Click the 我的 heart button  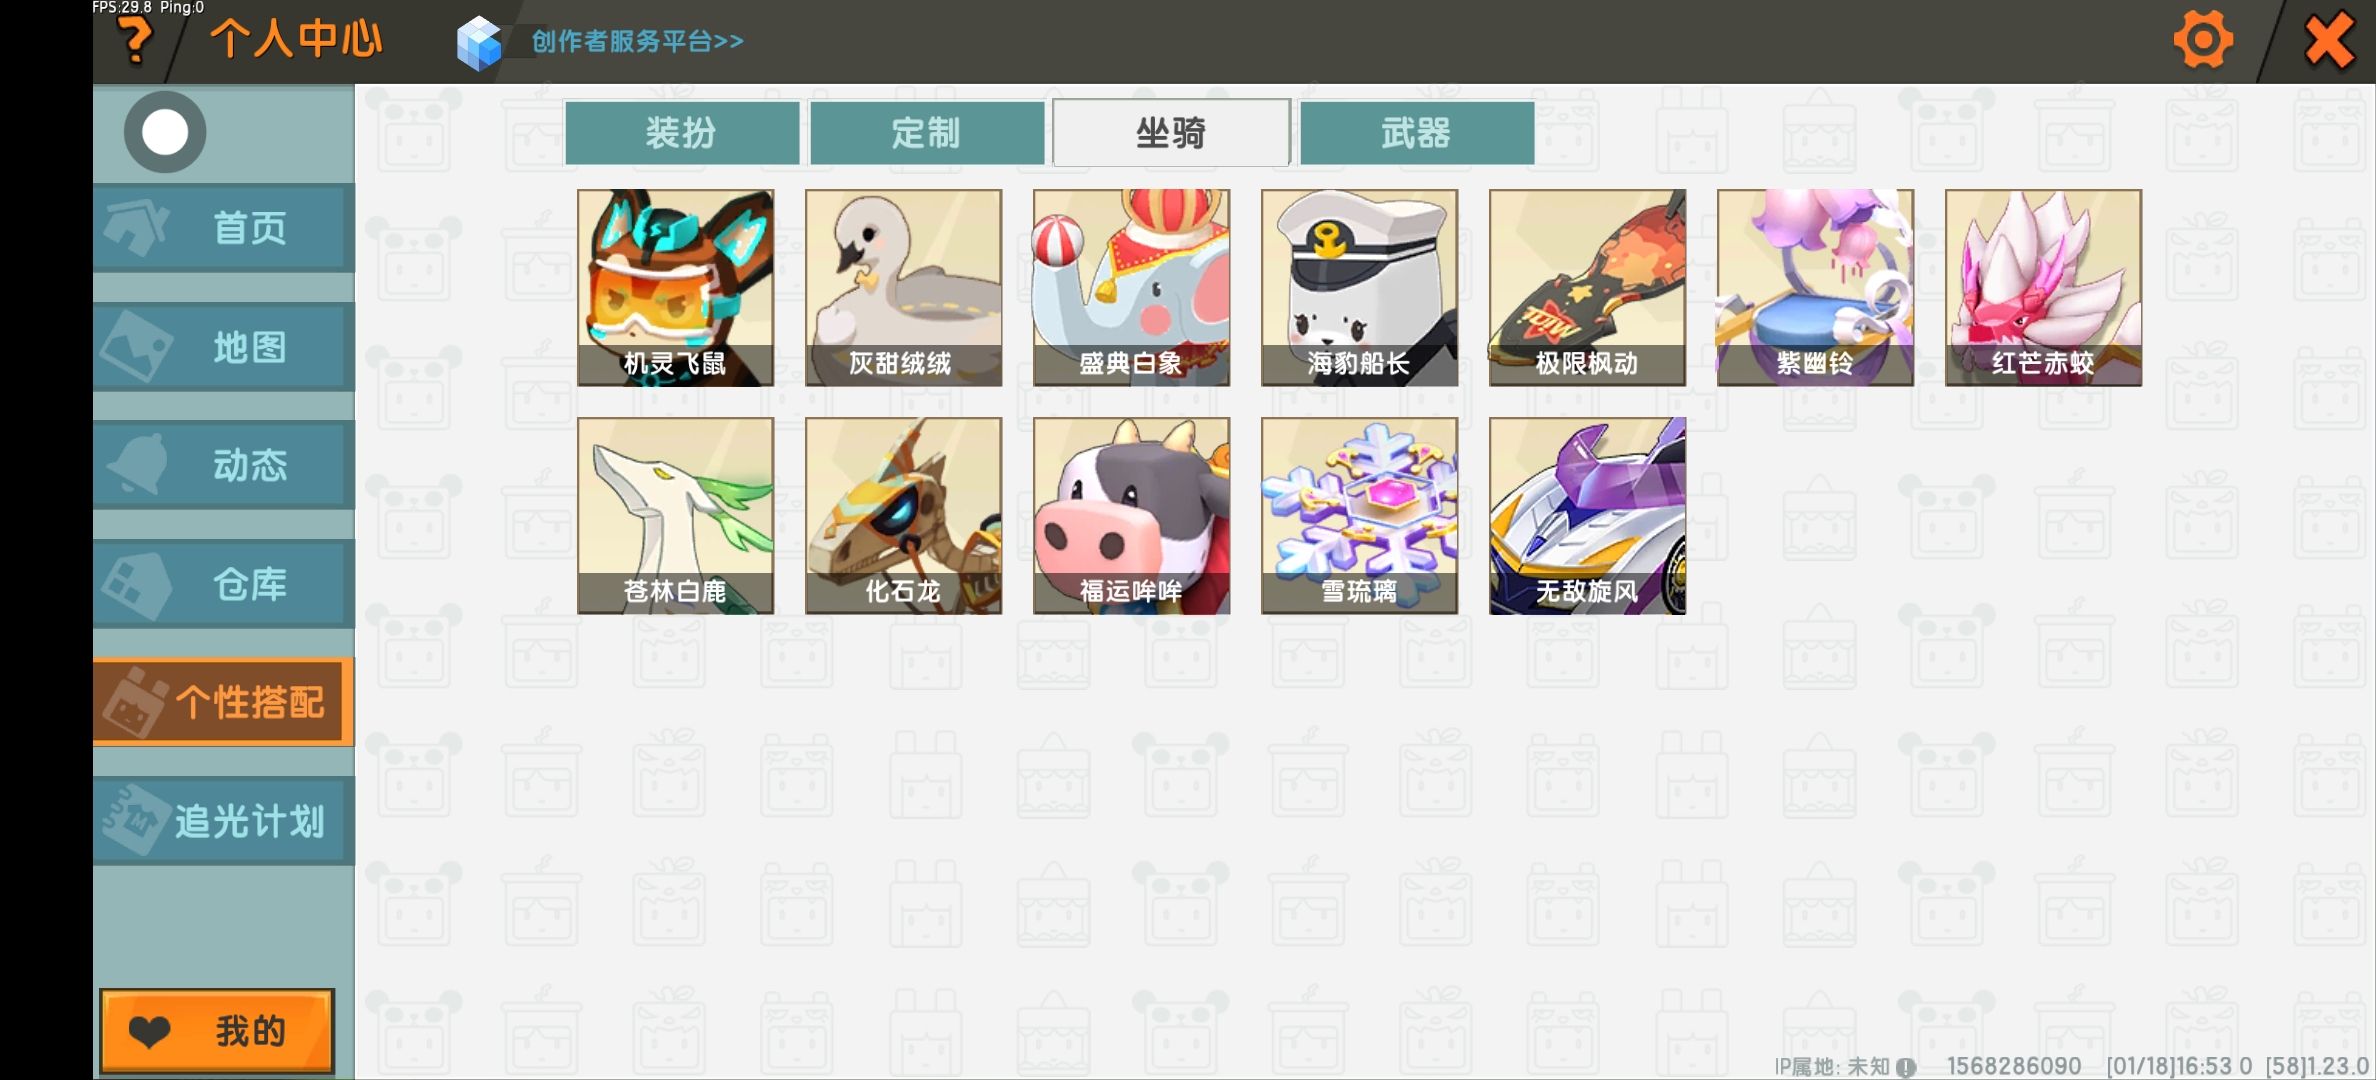tap(217, 1031)
